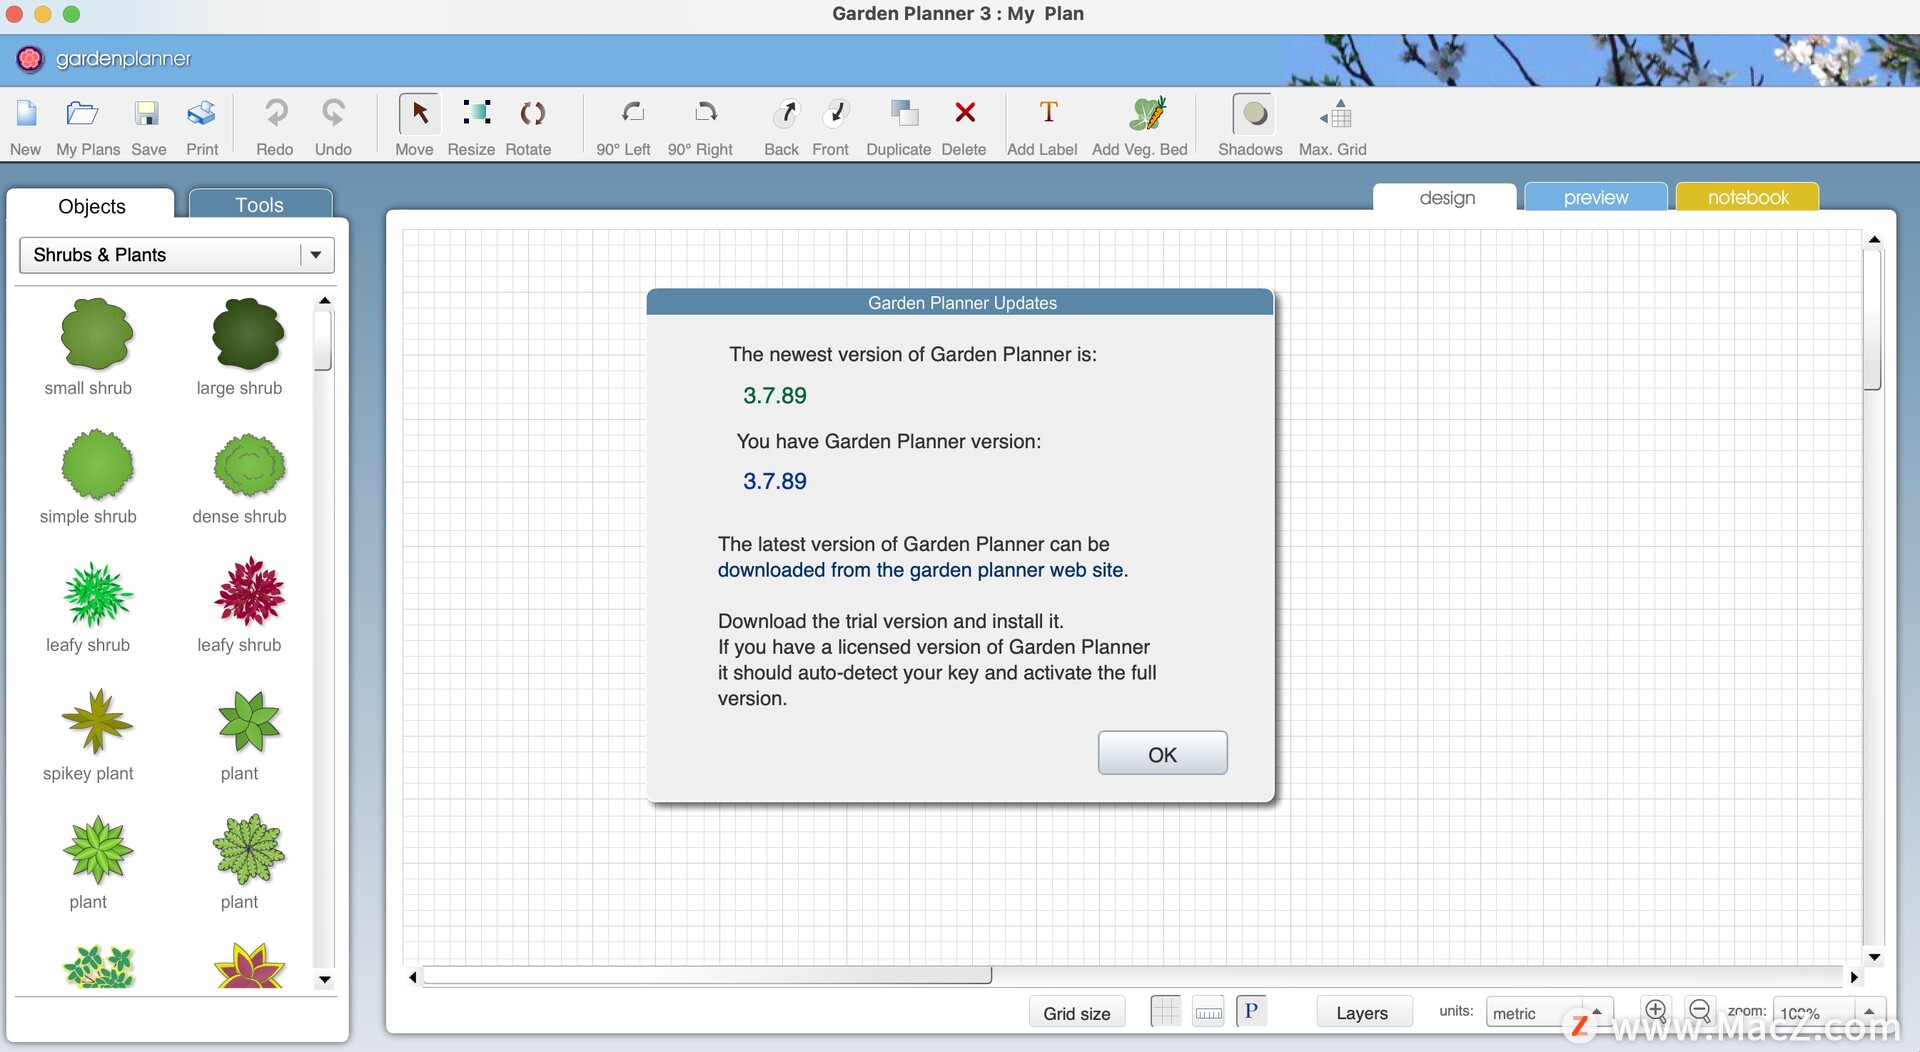Click the green macOS zoom window button
Image resolution: width=1920 pixels, height=1052 pixels.
[71, 14]
